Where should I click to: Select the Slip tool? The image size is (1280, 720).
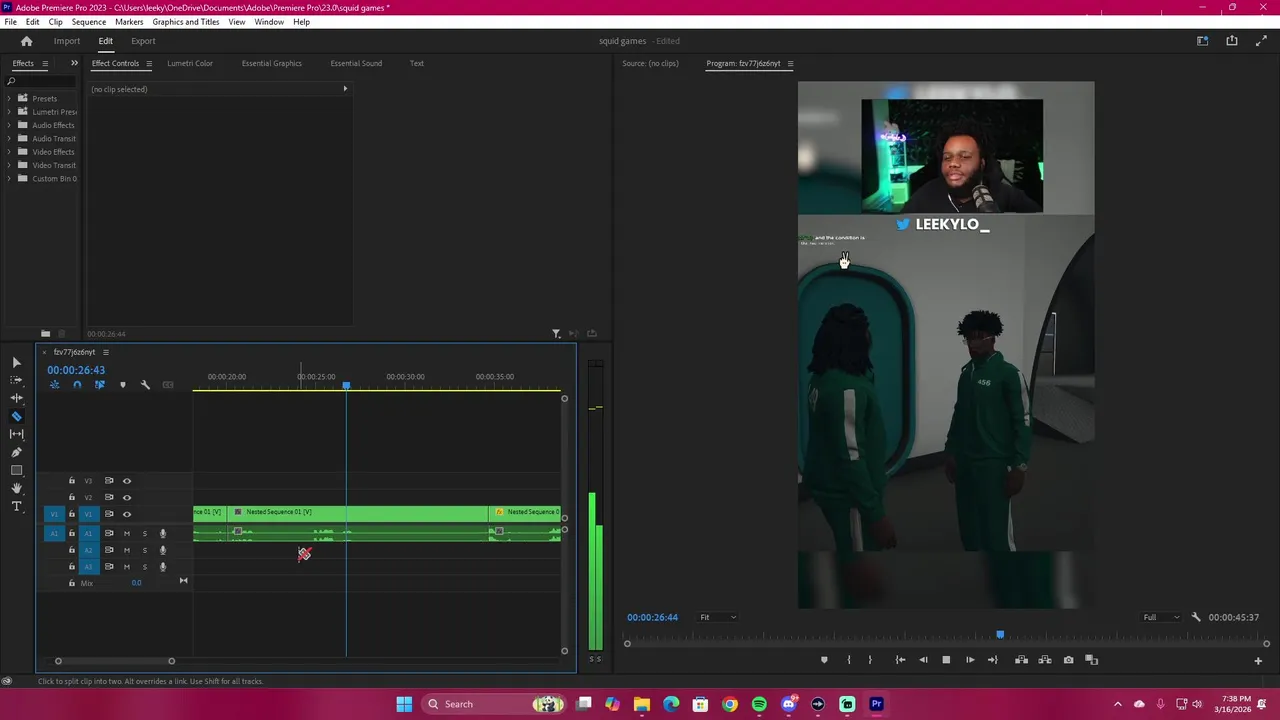tap(16, 434)
